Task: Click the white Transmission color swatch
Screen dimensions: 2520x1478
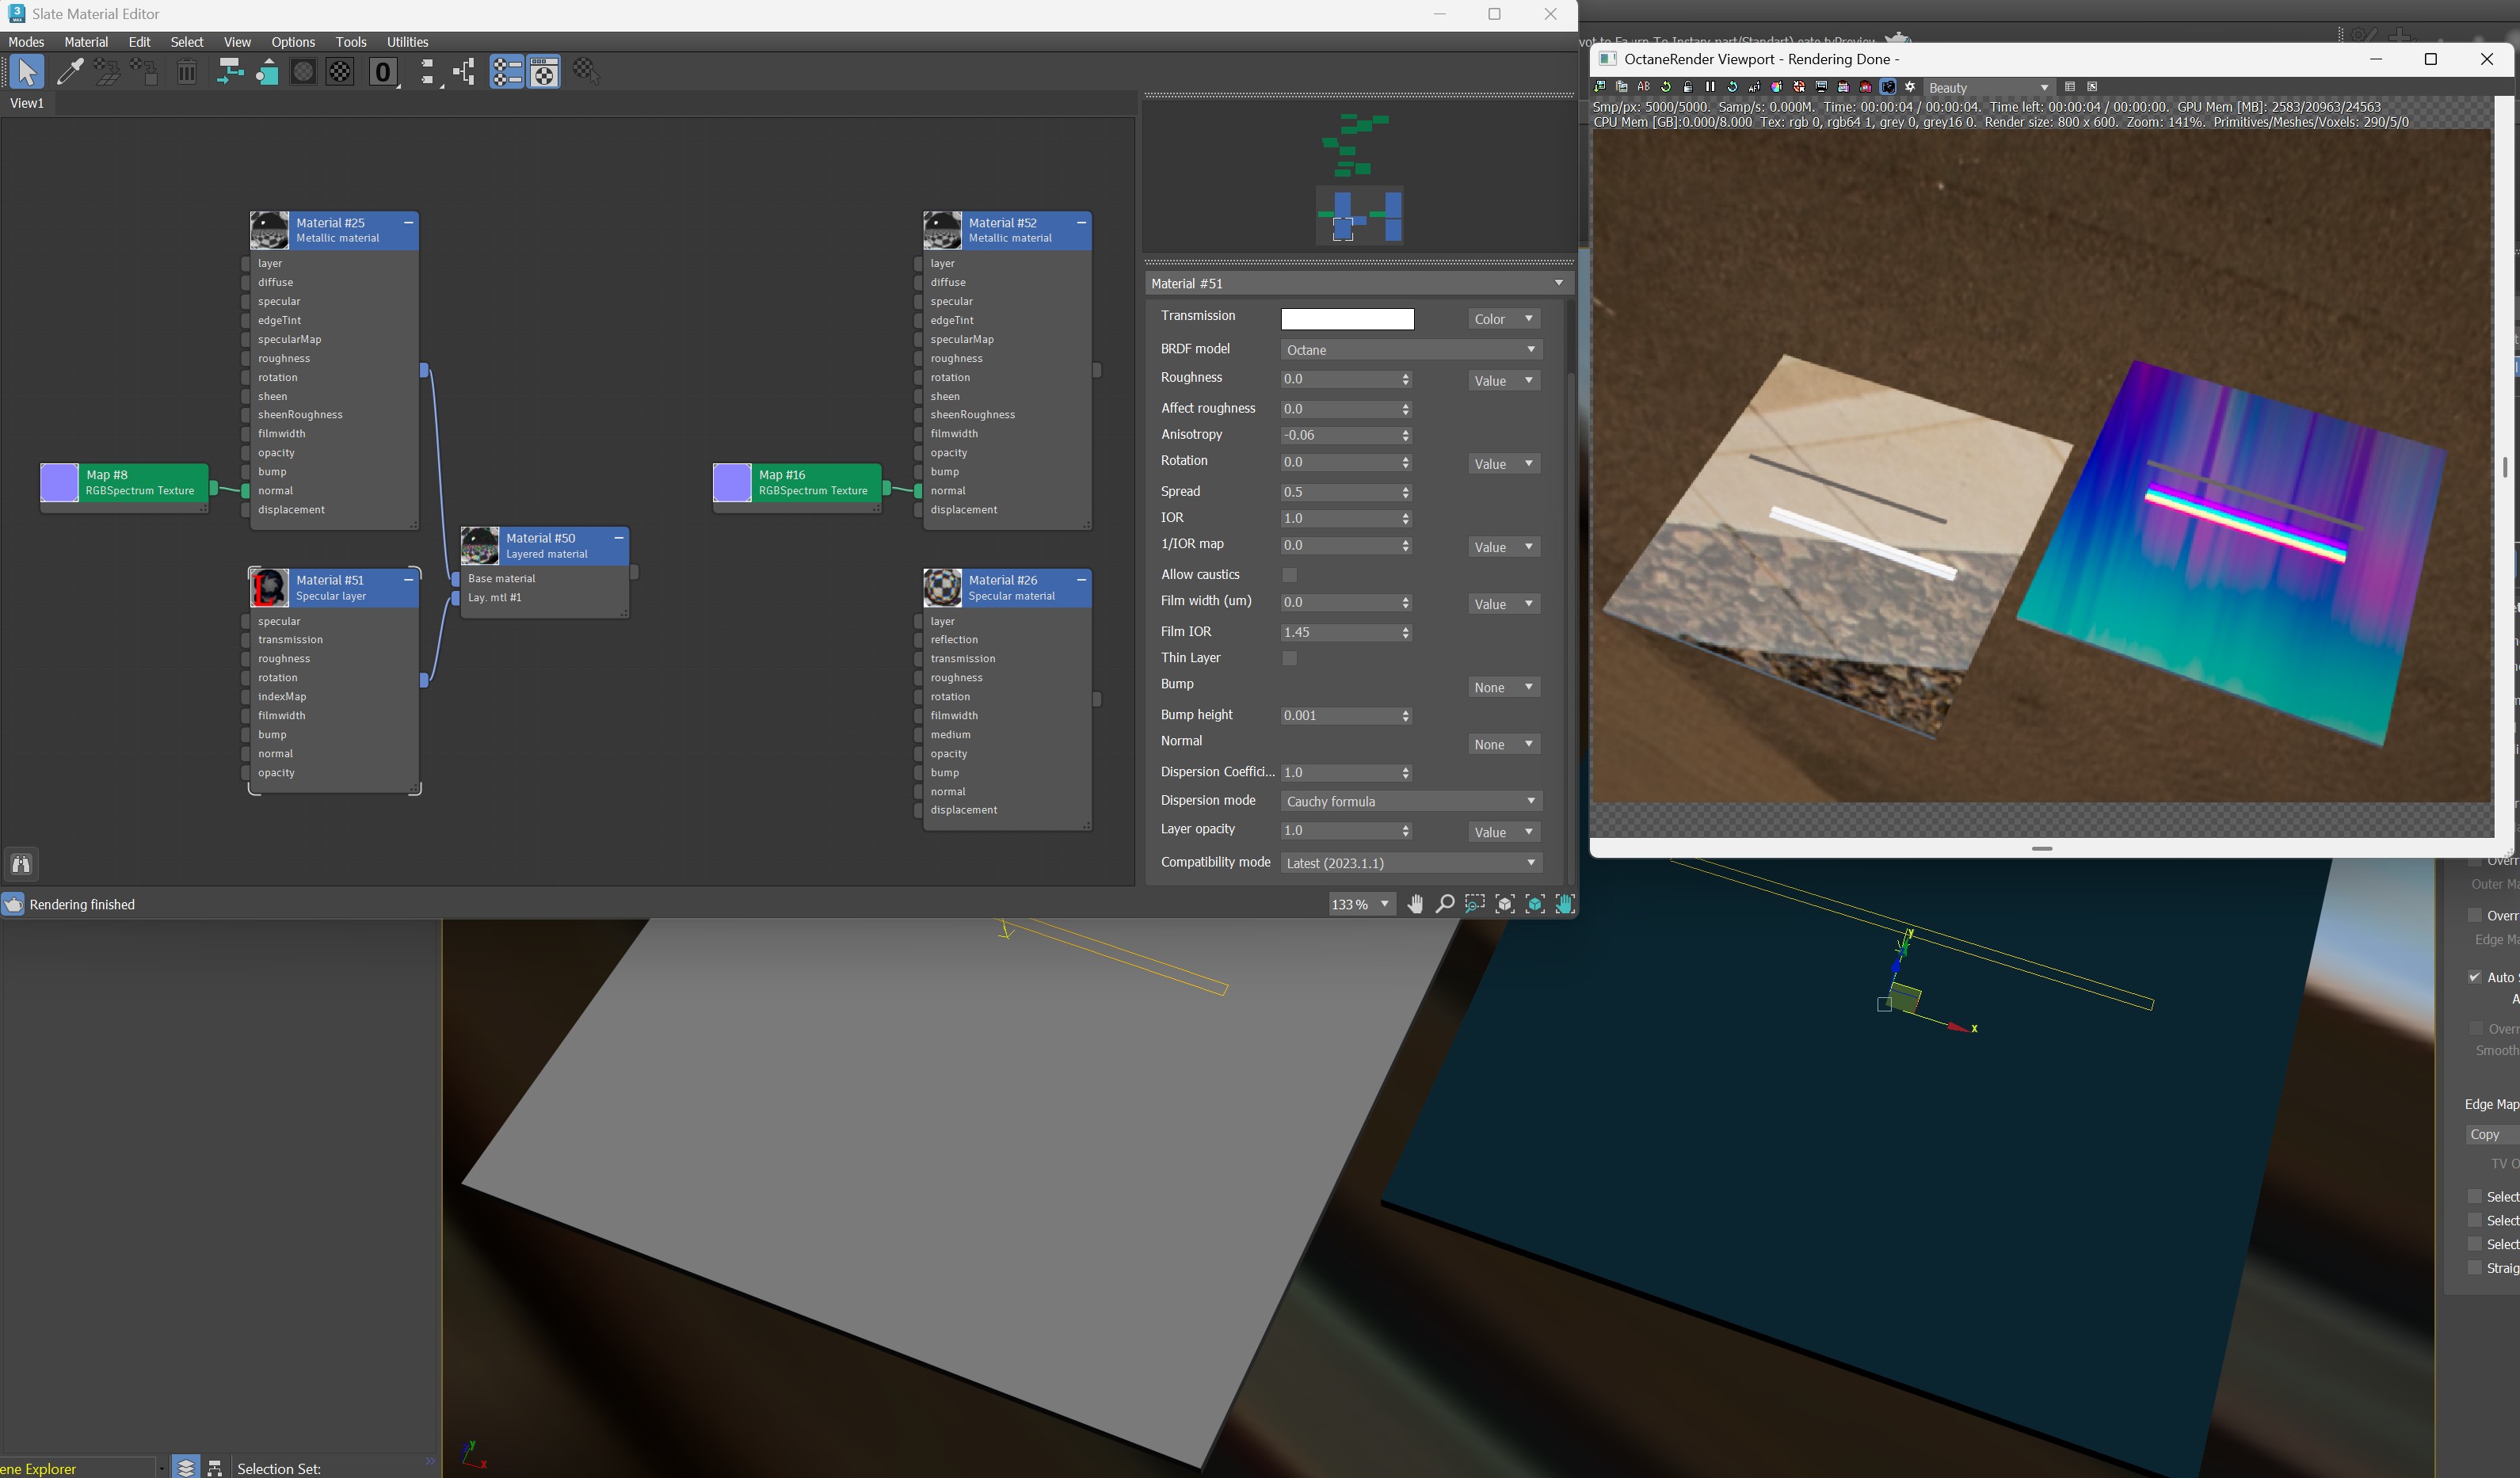Action: [1347, 319]
